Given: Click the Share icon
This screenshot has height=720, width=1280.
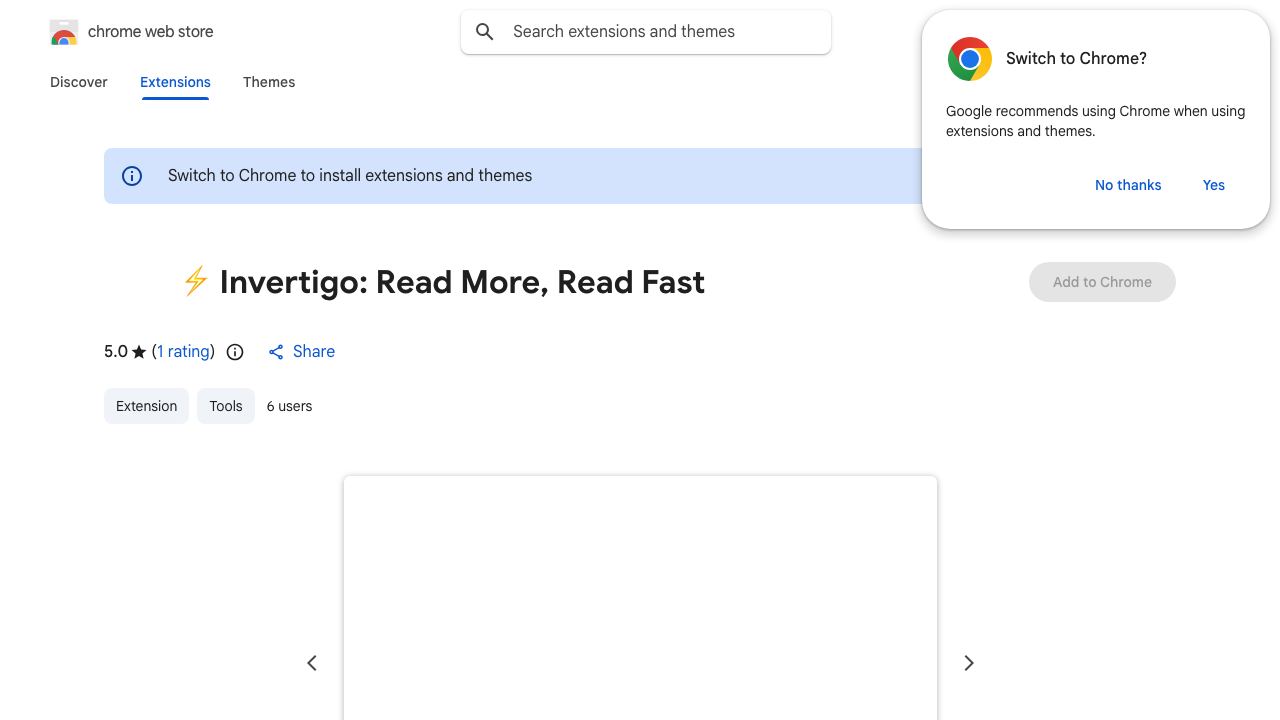Looking at the screenshot, I should (276, 352).
